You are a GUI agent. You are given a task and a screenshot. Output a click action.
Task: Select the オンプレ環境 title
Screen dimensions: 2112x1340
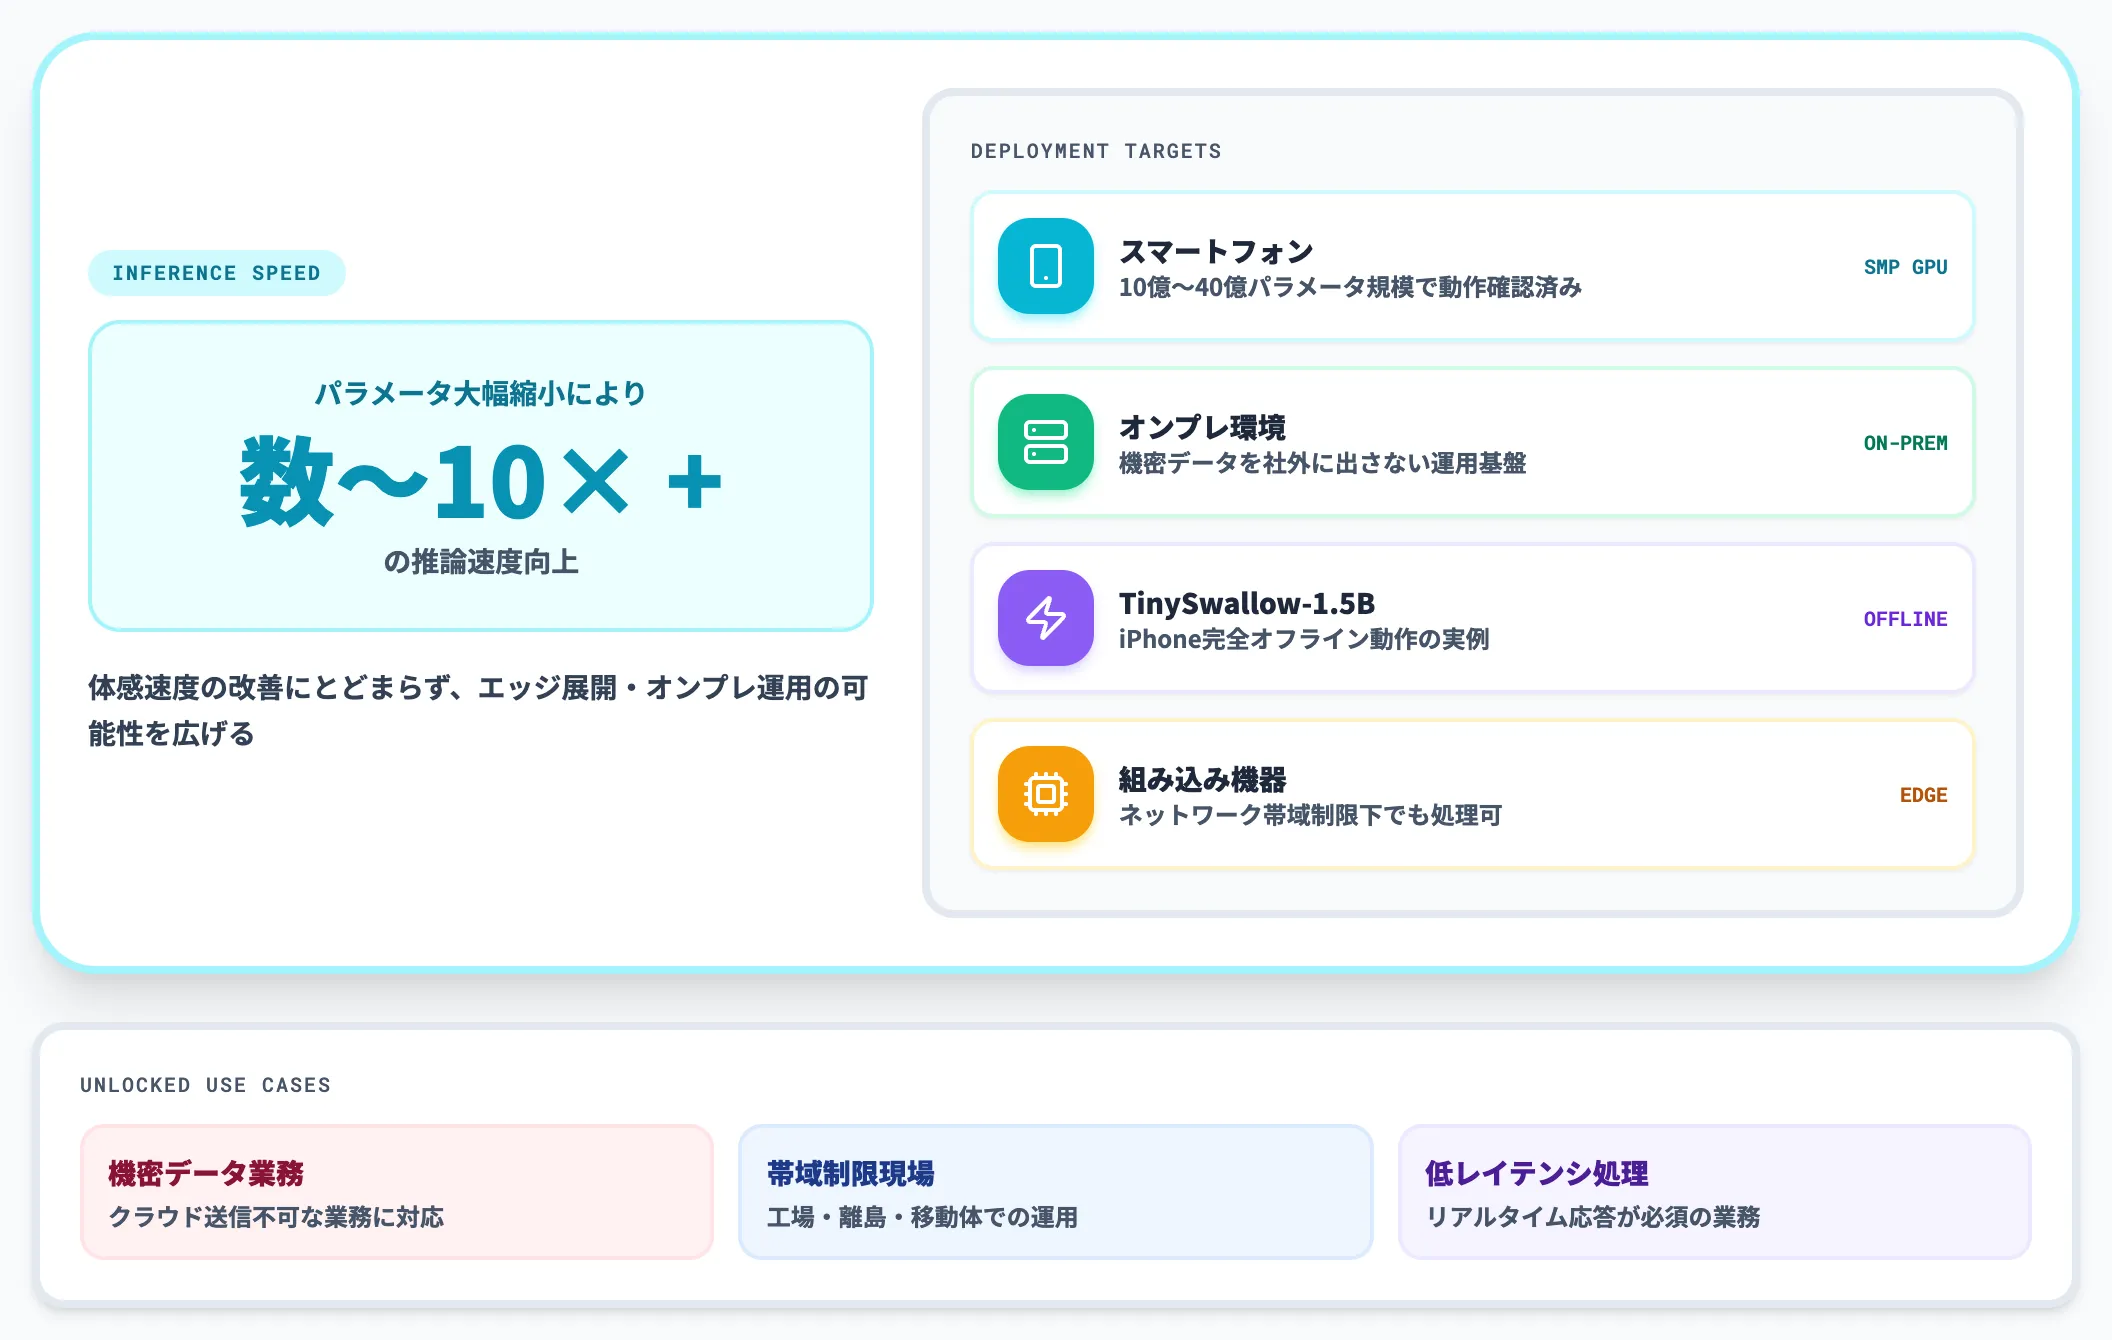(x=1202, y=427)
